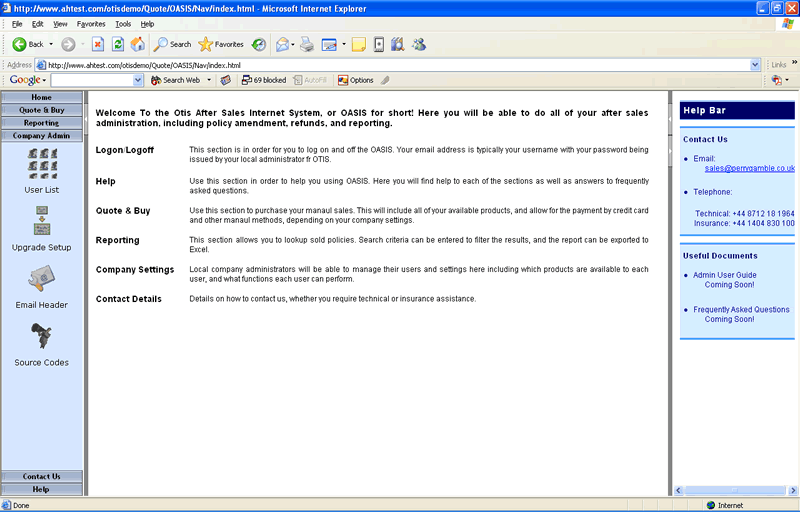The image size is (800, 512).
Task: Click the Forward arrow button
Action: 68,44
